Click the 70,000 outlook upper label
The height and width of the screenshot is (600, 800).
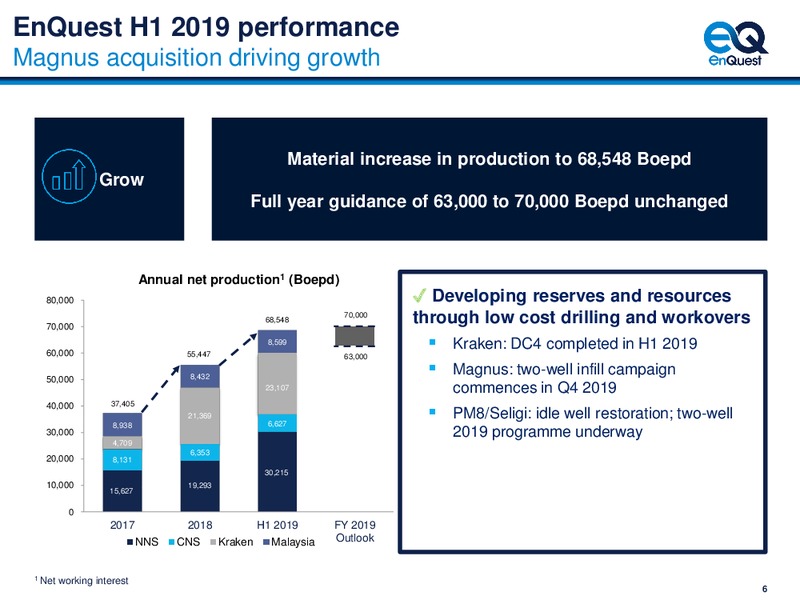tap(356, 315)
